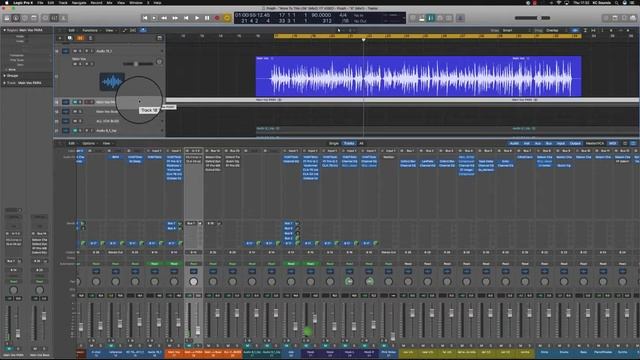This screenshot has height=360, width=640.
Task: Toggle the Bus channel filter button in mixer
Action: tap(549, 143)
